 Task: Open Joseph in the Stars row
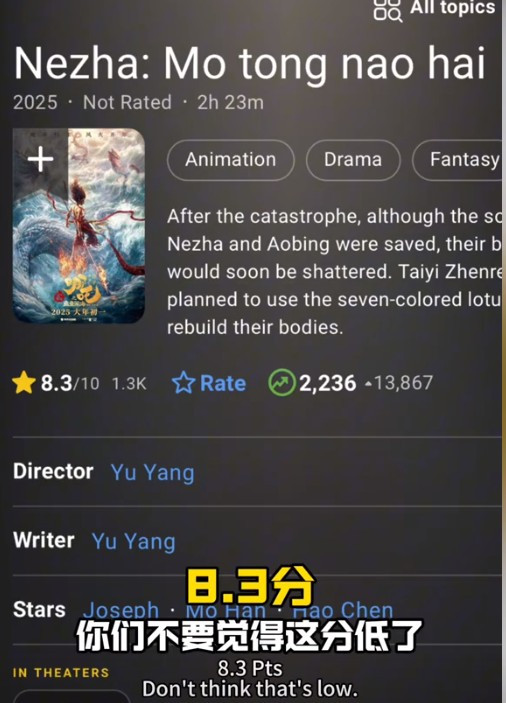tap(121, 610)
